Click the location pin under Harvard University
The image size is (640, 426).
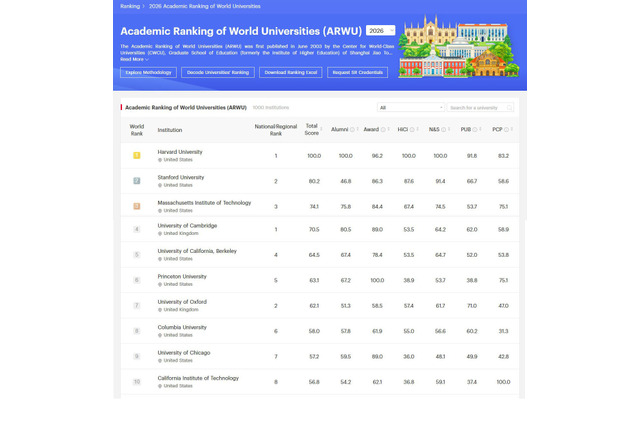[x=160, y=160]
